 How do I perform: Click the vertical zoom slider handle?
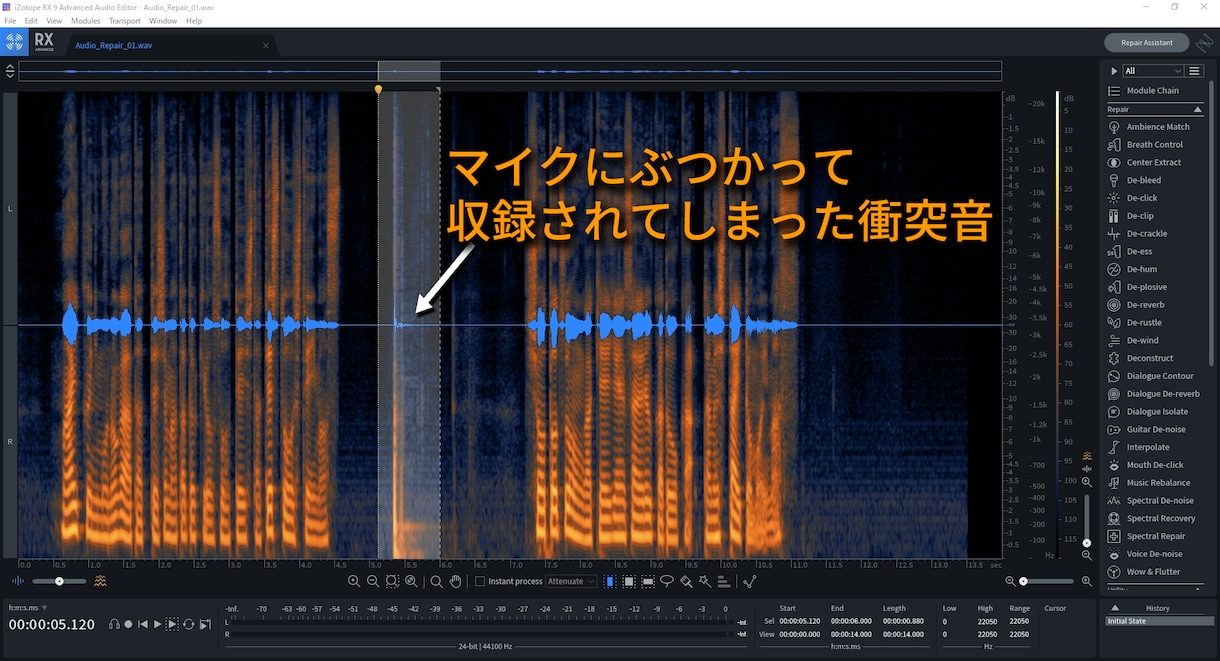pos(1086,543)
